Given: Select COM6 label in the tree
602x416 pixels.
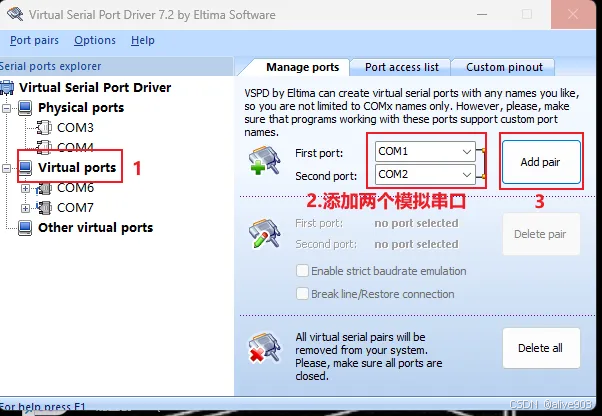Looking at the screenshot, I should (75, 188).
